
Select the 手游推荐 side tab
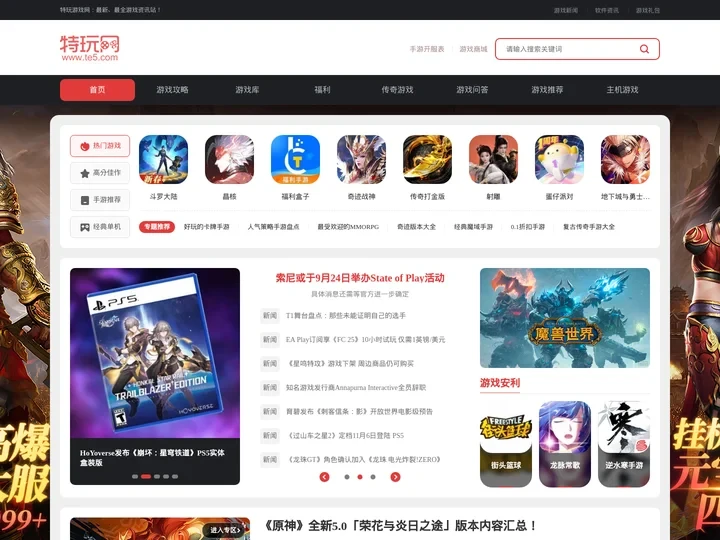click(x=100, y=200)
